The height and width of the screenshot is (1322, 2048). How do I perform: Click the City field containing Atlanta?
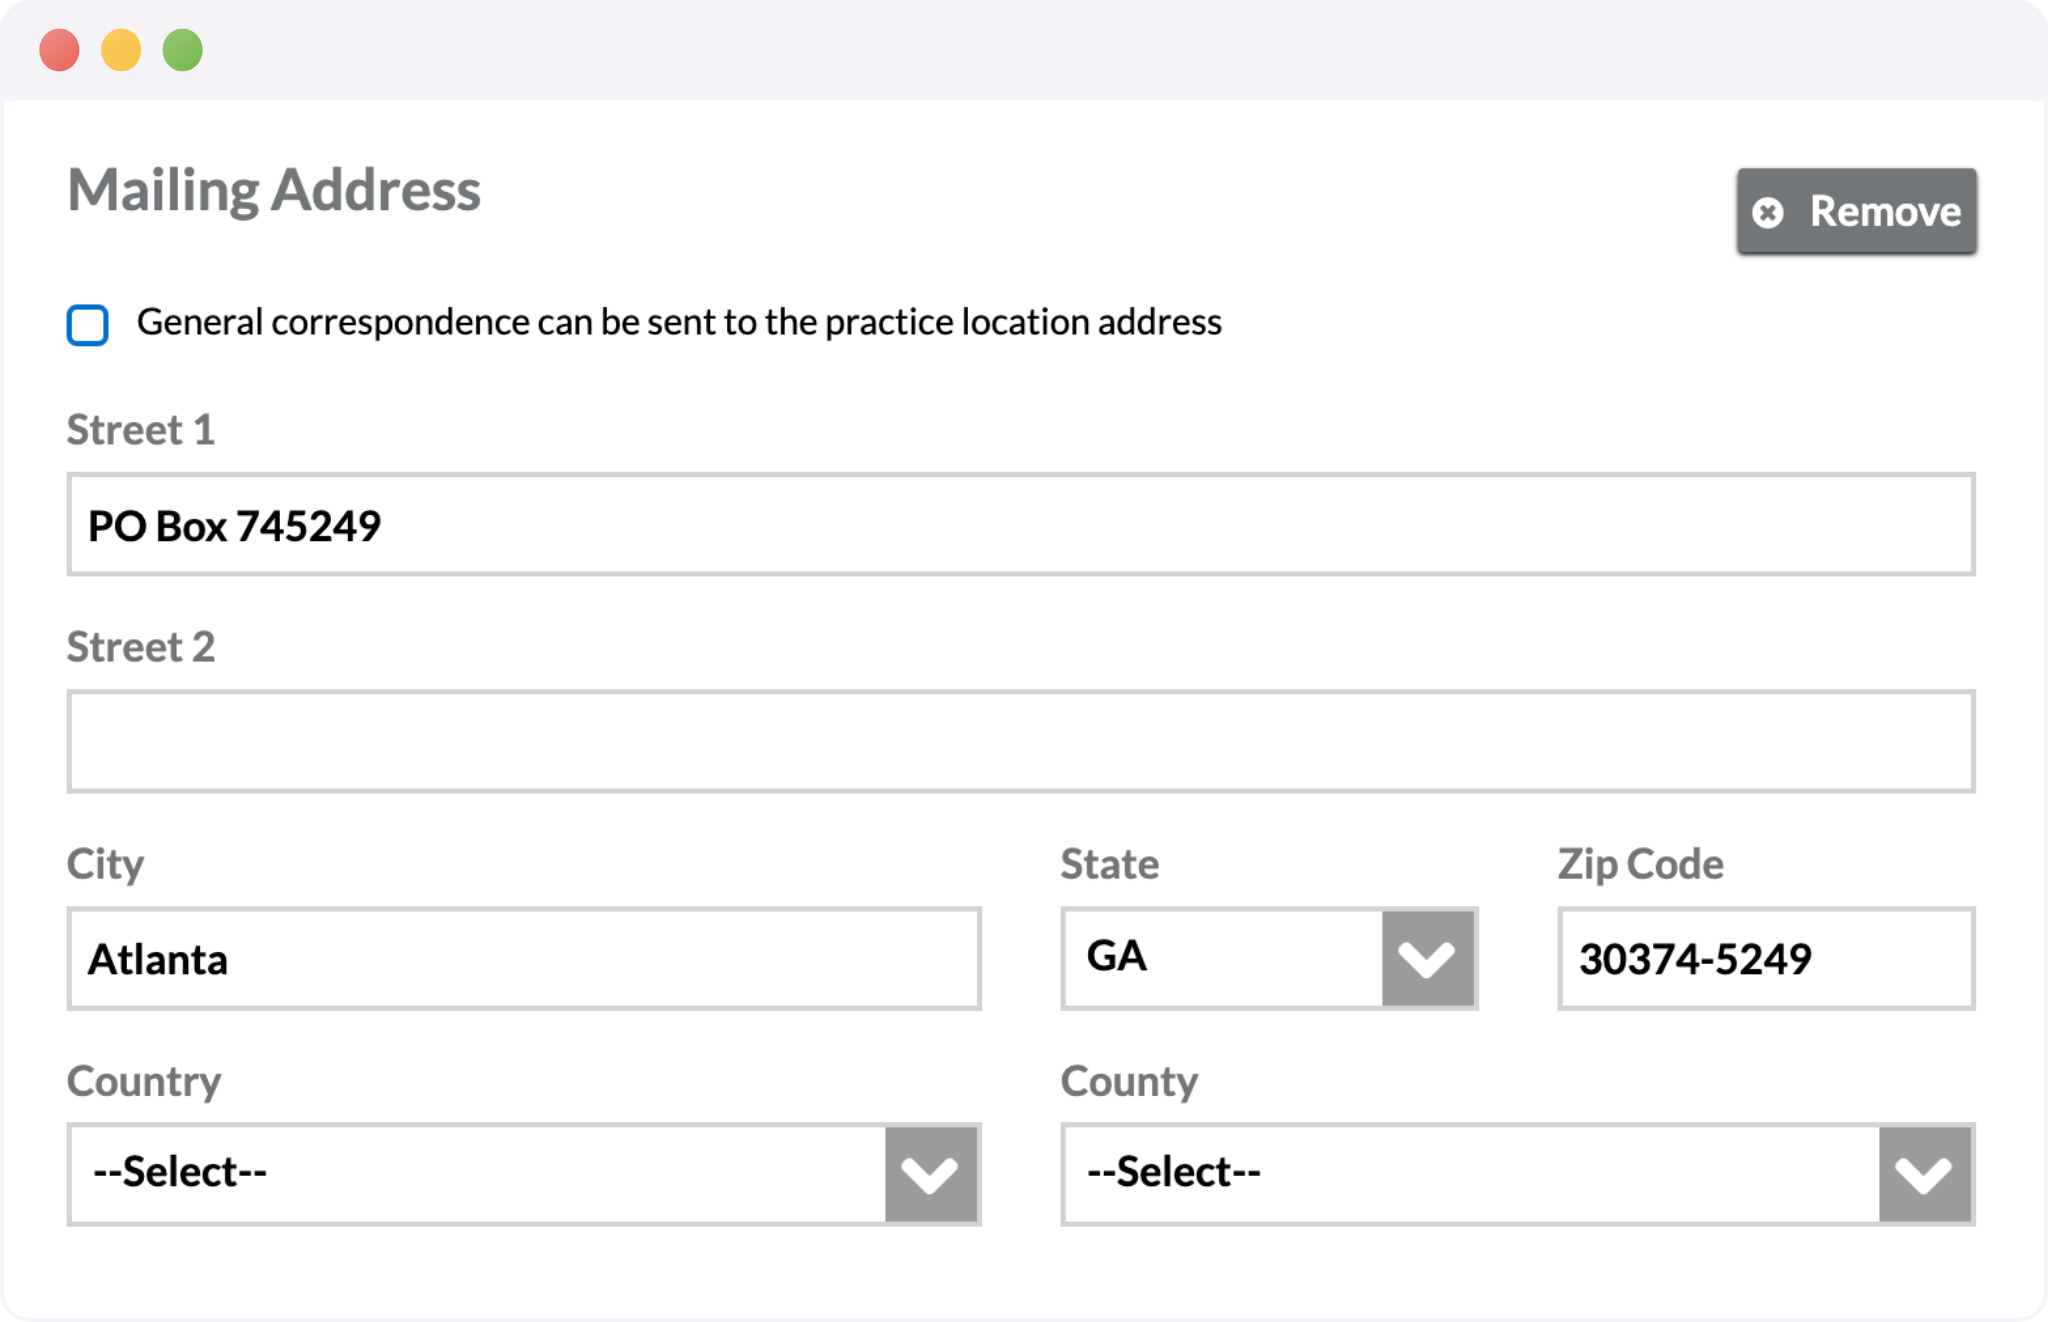(x=523, y=959)
